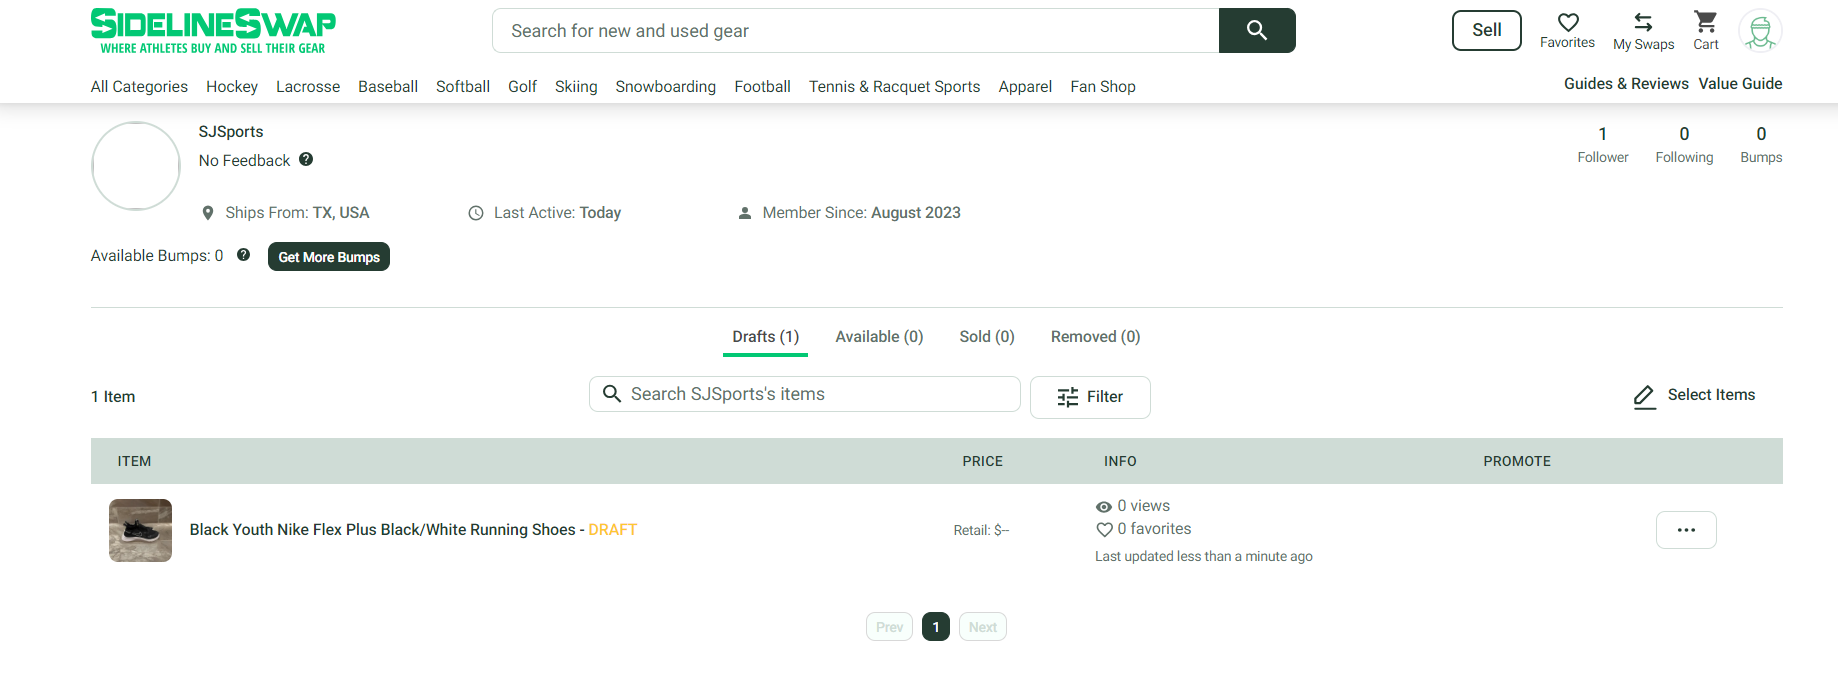Click the Next pagination button
Viewport: 1838px width, 681px height.
tap(982, 627)
